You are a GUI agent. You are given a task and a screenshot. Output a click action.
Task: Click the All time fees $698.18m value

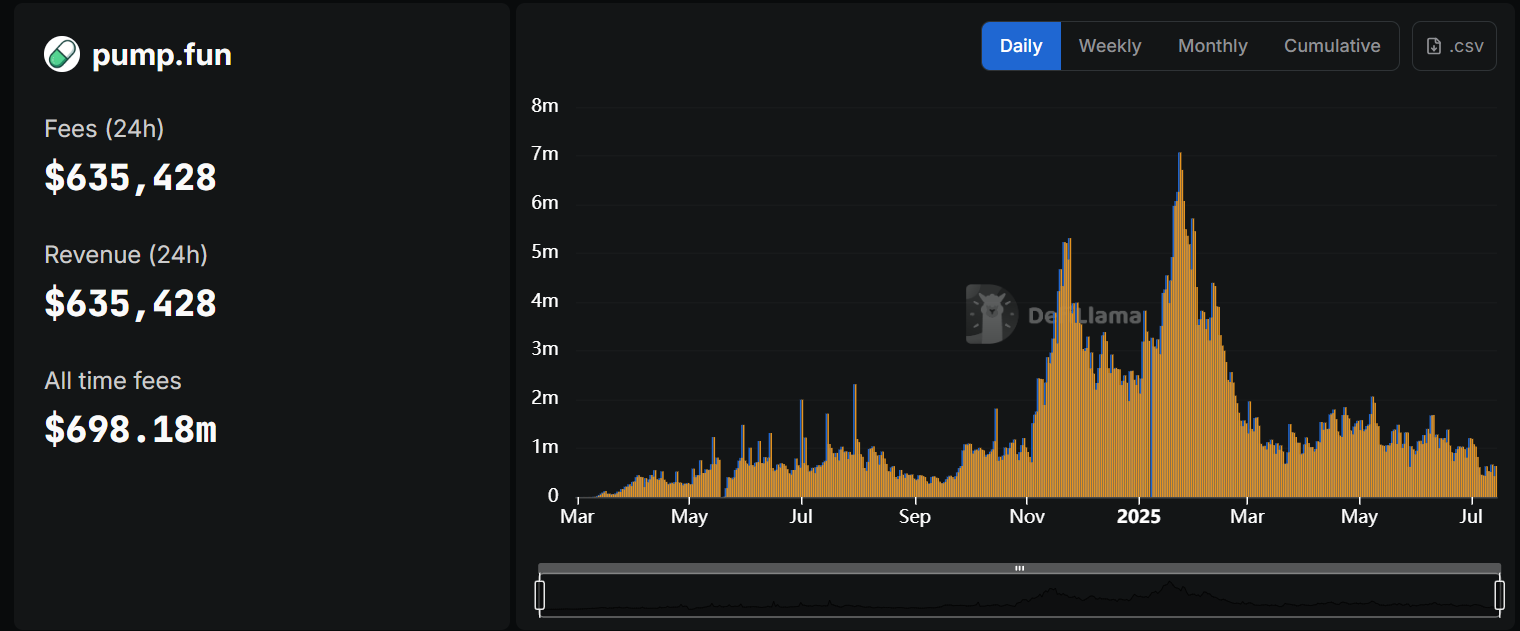click(x=131, y=429)
